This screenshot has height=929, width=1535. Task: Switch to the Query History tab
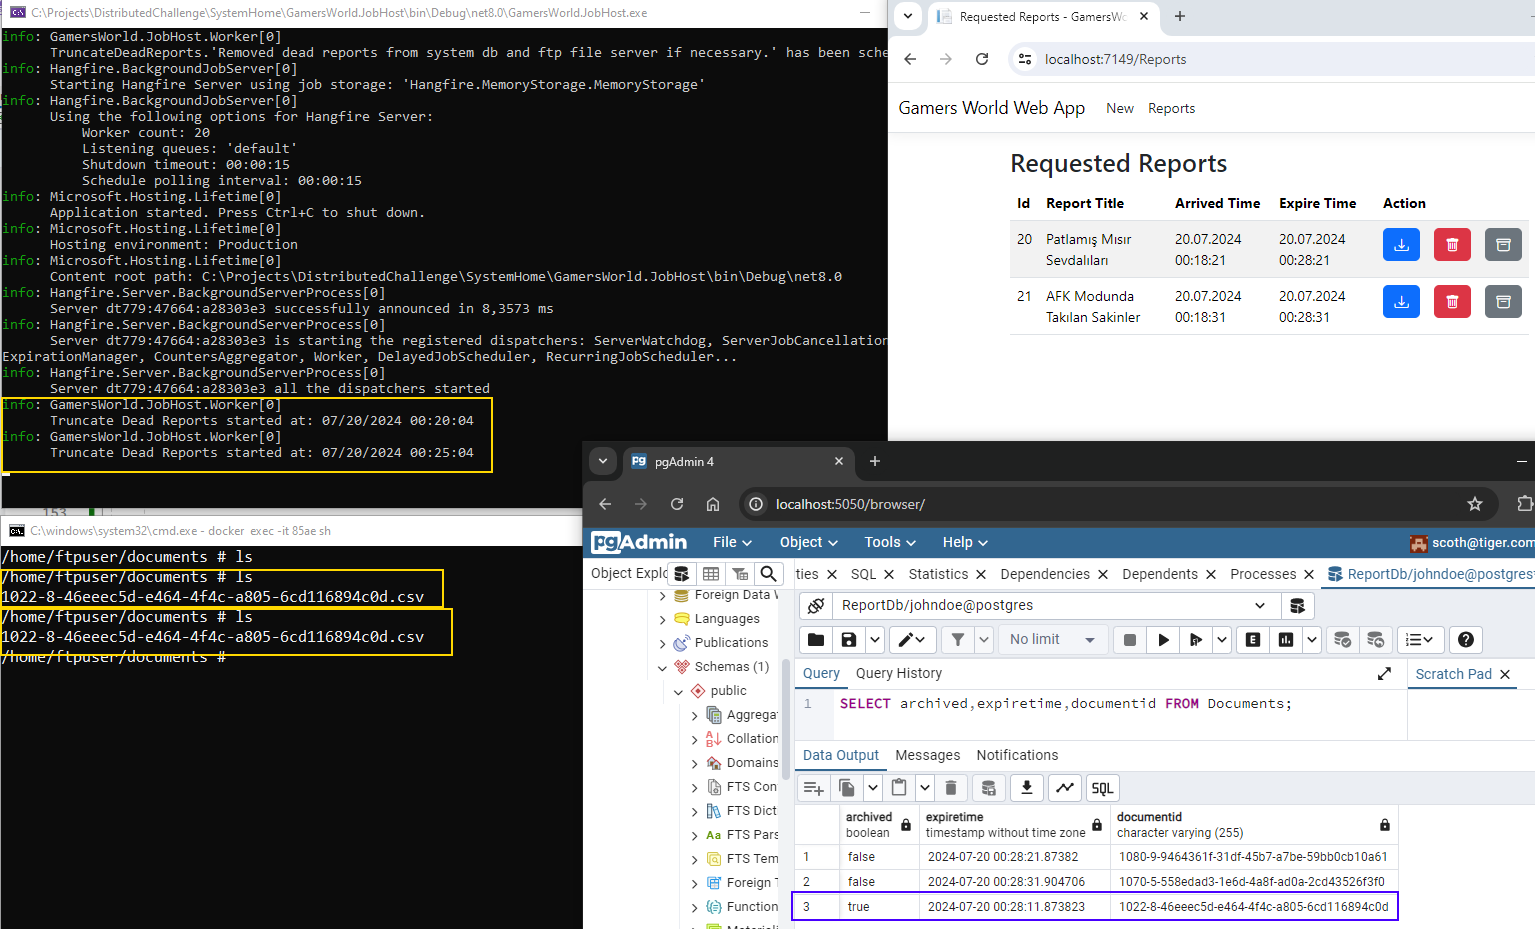pos(898,673)
